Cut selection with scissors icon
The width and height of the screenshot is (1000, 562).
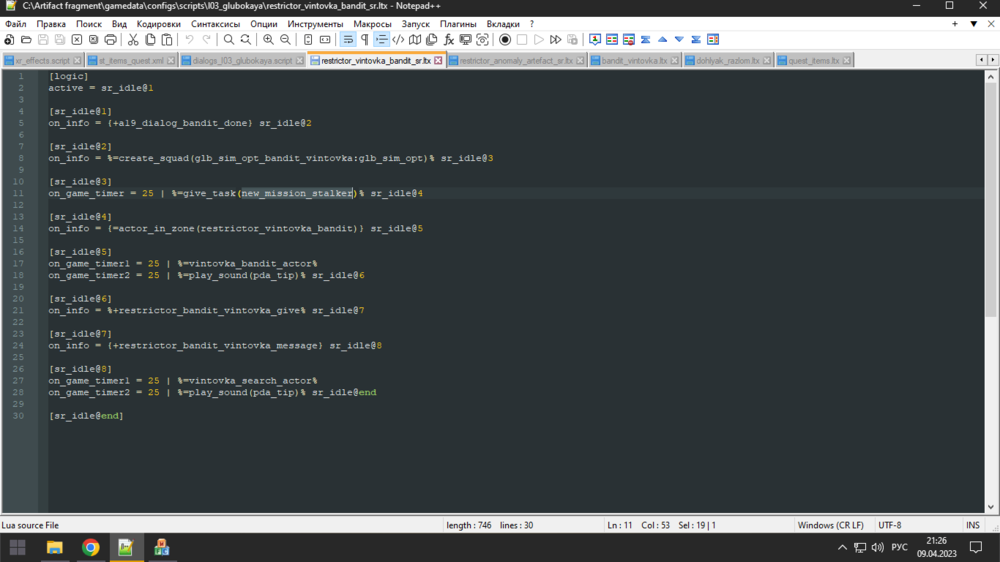click(x=133, y=40)
